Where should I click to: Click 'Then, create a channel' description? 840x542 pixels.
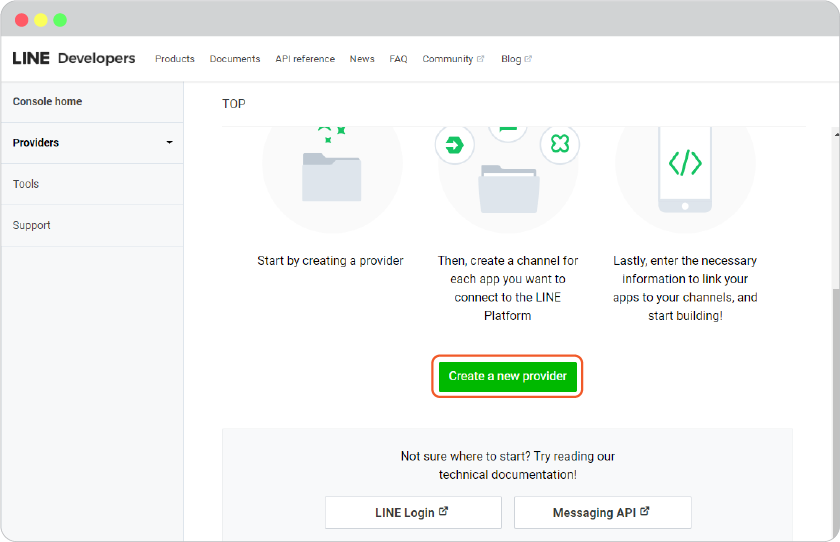coord(508,288)
